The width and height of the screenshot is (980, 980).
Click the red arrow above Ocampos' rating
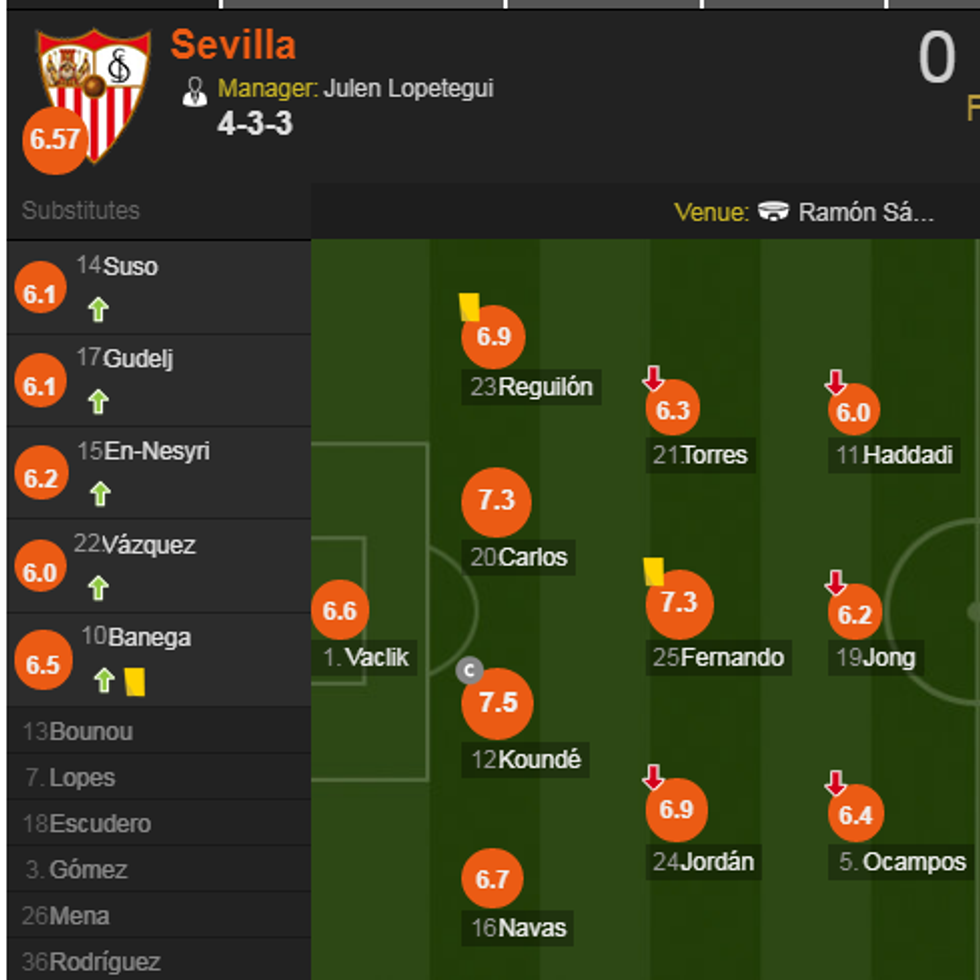836,783
